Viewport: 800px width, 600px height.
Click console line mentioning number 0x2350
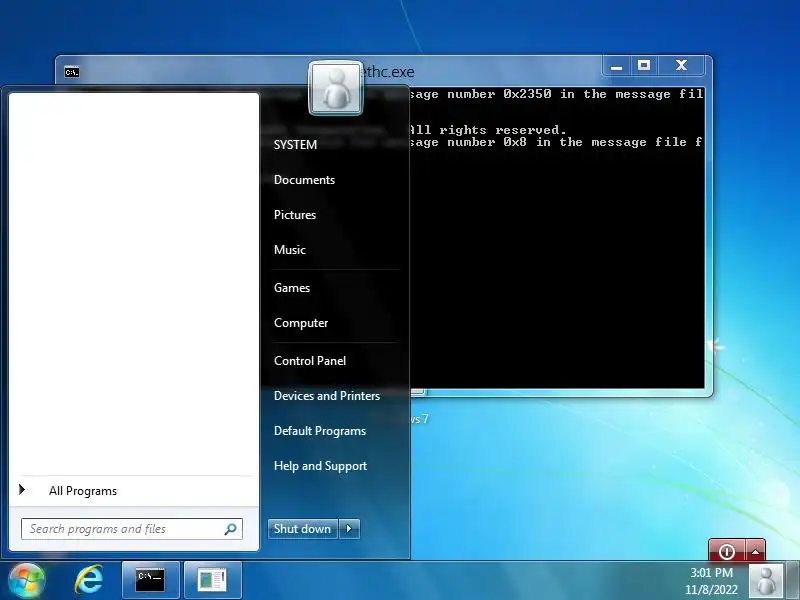point(556,94)
